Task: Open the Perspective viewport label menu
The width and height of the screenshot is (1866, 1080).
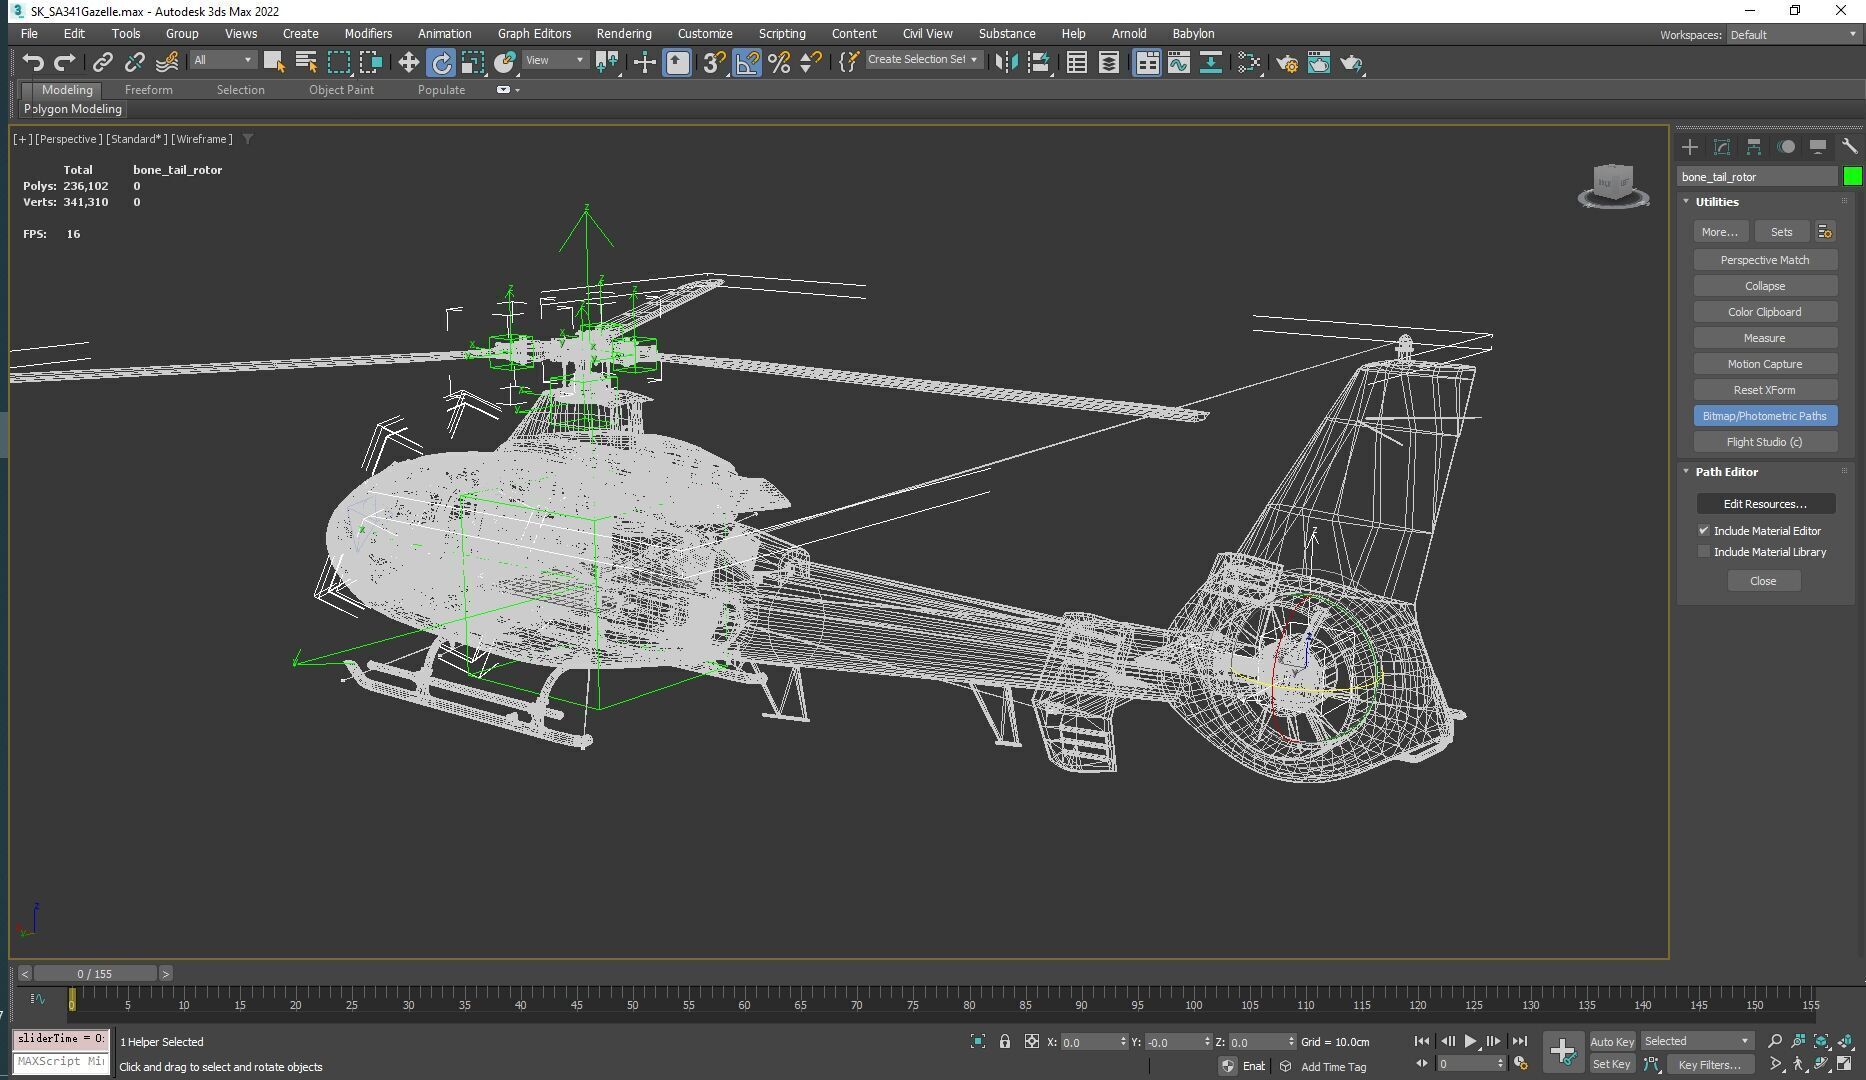Action: pyautogui.click(x=68, y=139)
